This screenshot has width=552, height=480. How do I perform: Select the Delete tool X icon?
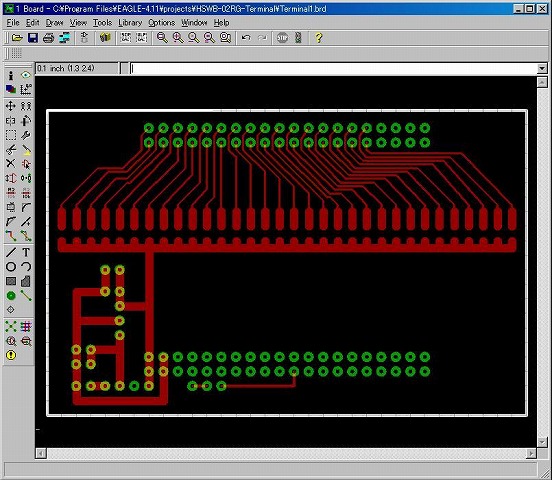point(11,164)
